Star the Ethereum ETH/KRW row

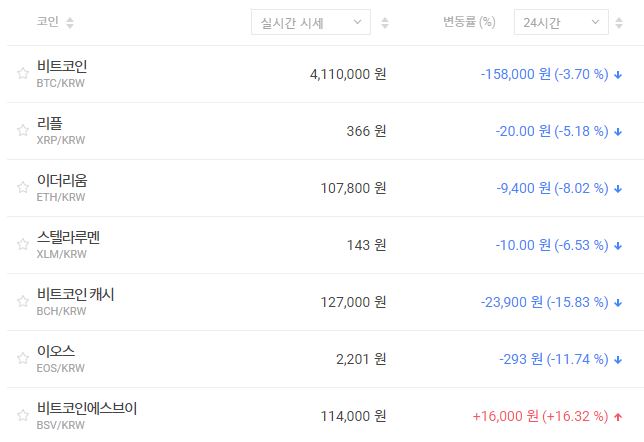click(22, 187)
